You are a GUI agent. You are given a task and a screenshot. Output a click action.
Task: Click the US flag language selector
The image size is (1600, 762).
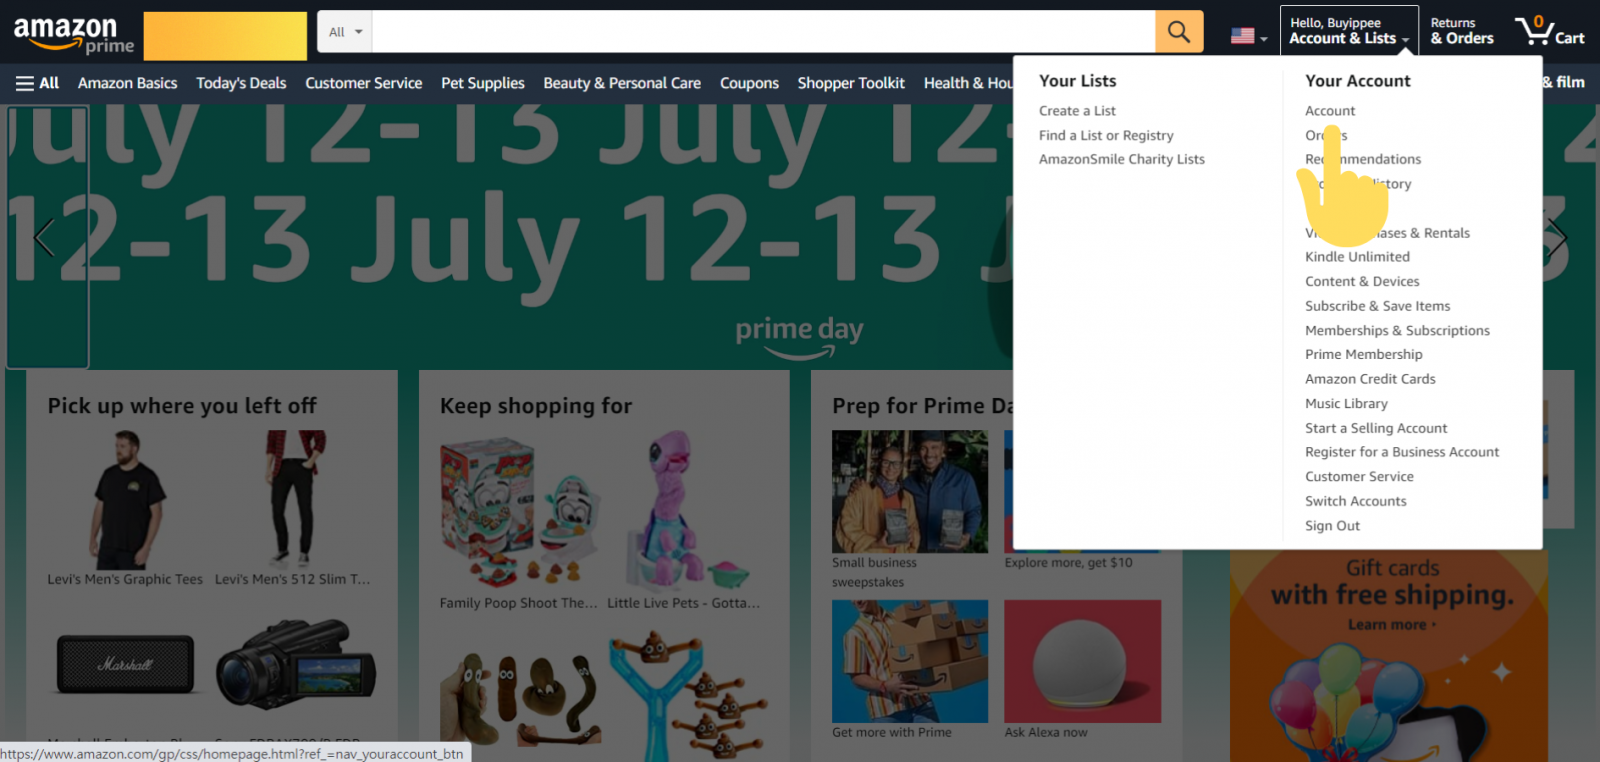[1249, 36]
